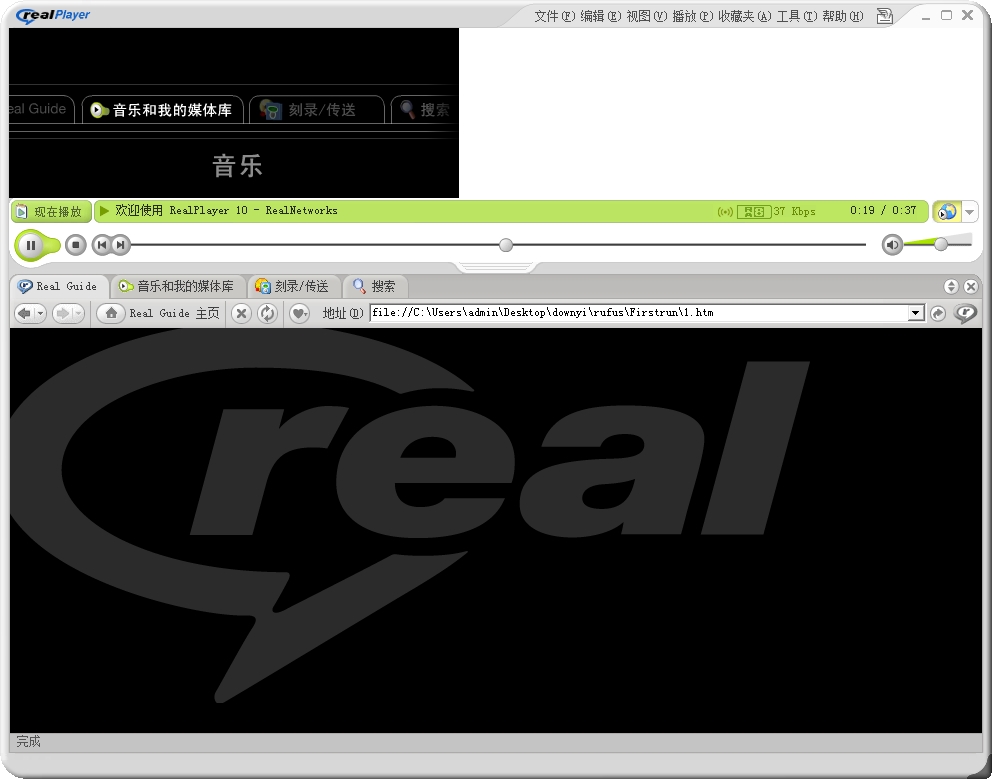This screenshot has width=992, height=779.
Task: Toggle pause on the playing clip
Action: click(x=31, y=244)
